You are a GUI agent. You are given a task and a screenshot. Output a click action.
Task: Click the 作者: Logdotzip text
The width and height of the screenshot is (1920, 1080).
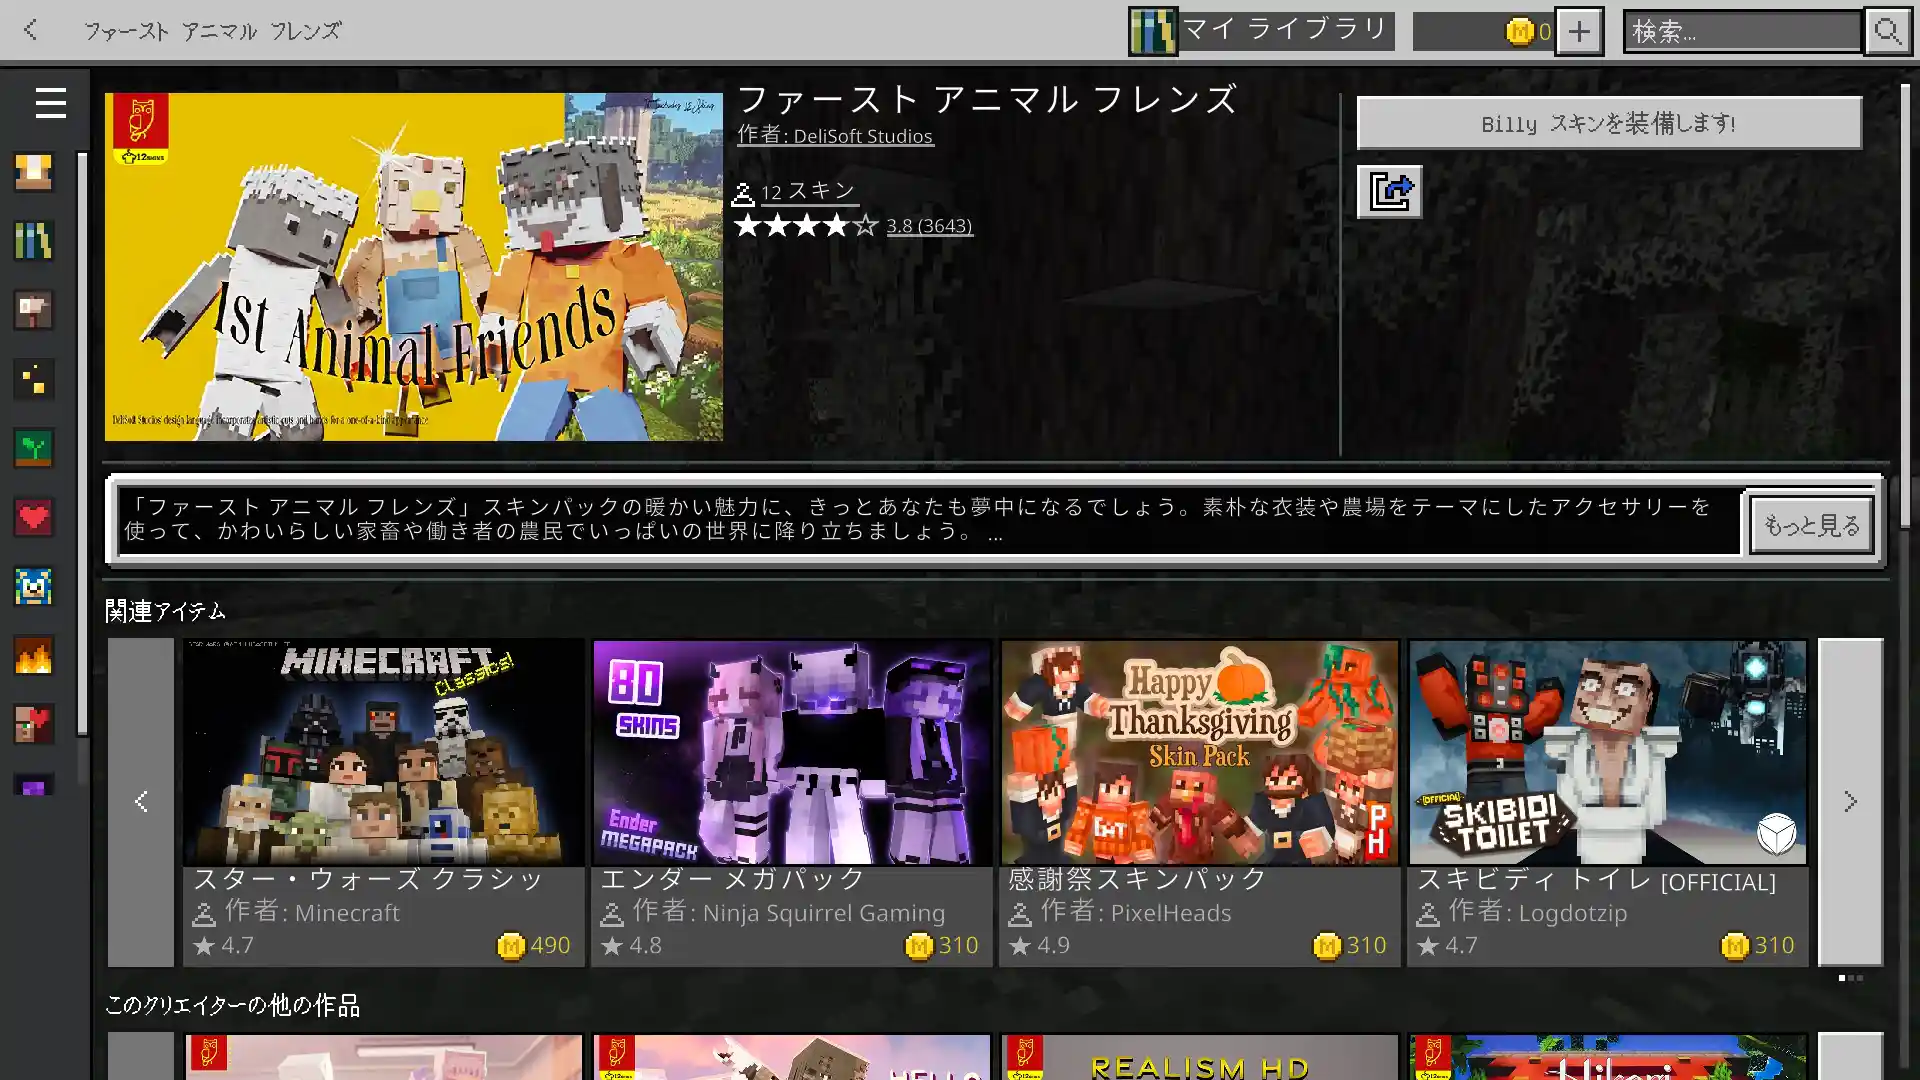point(1537,912)
